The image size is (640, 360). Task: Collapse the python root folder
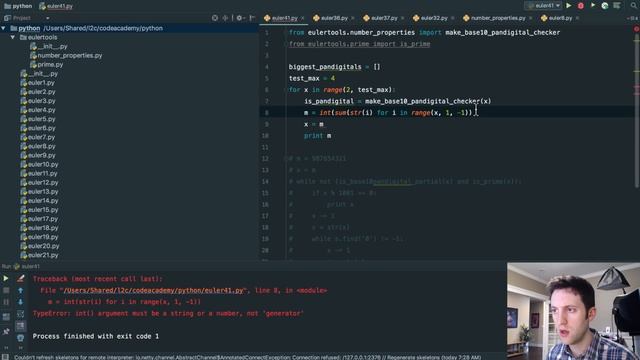tap(4, 28)
